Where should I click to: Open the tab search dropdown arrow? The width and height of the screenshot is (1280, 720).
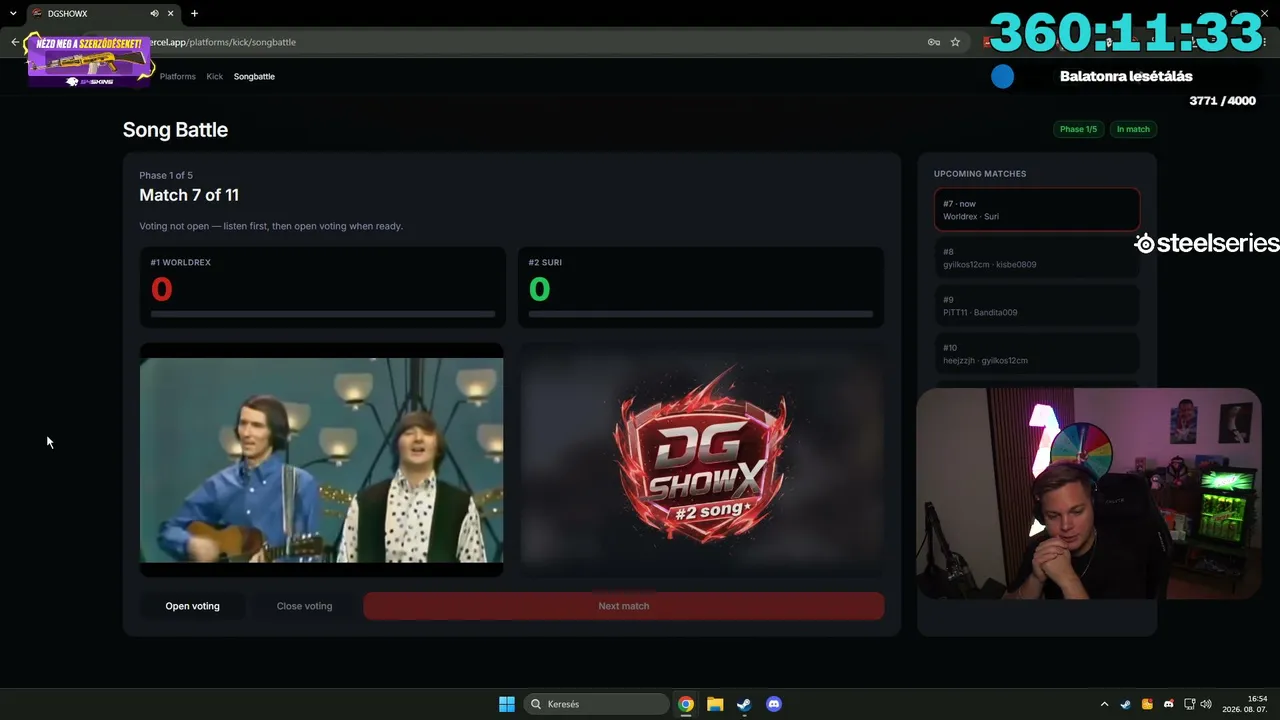13,14
